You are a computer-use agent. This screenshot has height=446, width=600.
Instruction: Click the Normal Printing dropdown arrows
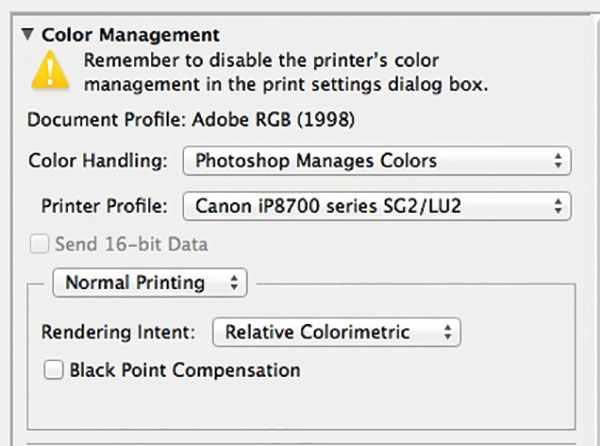[x=234, y=283]
